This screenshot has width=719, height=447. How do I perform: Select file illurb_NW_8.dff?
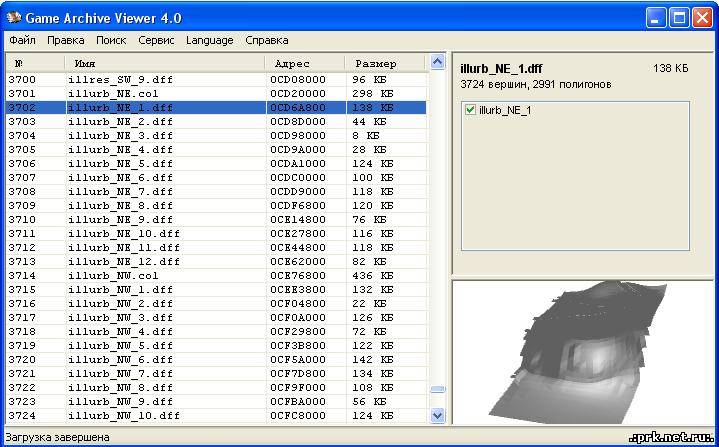(121, 387)
